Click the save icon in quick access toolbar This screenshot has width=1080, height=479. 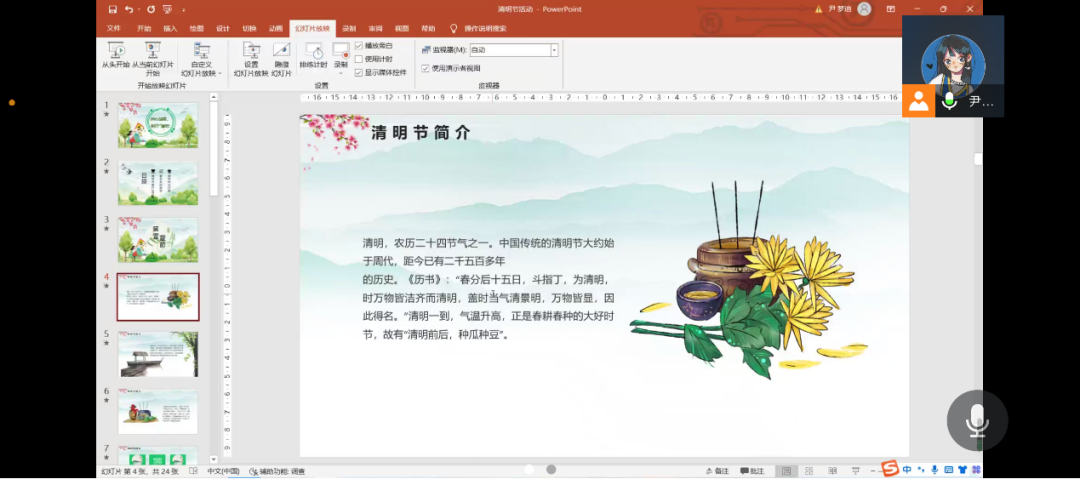tap(113, 9)
